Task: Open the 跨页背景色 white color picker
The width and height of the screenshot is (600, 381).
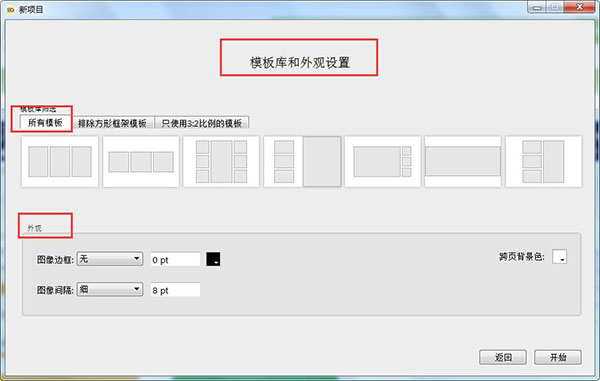Action: tap(559, 257)
